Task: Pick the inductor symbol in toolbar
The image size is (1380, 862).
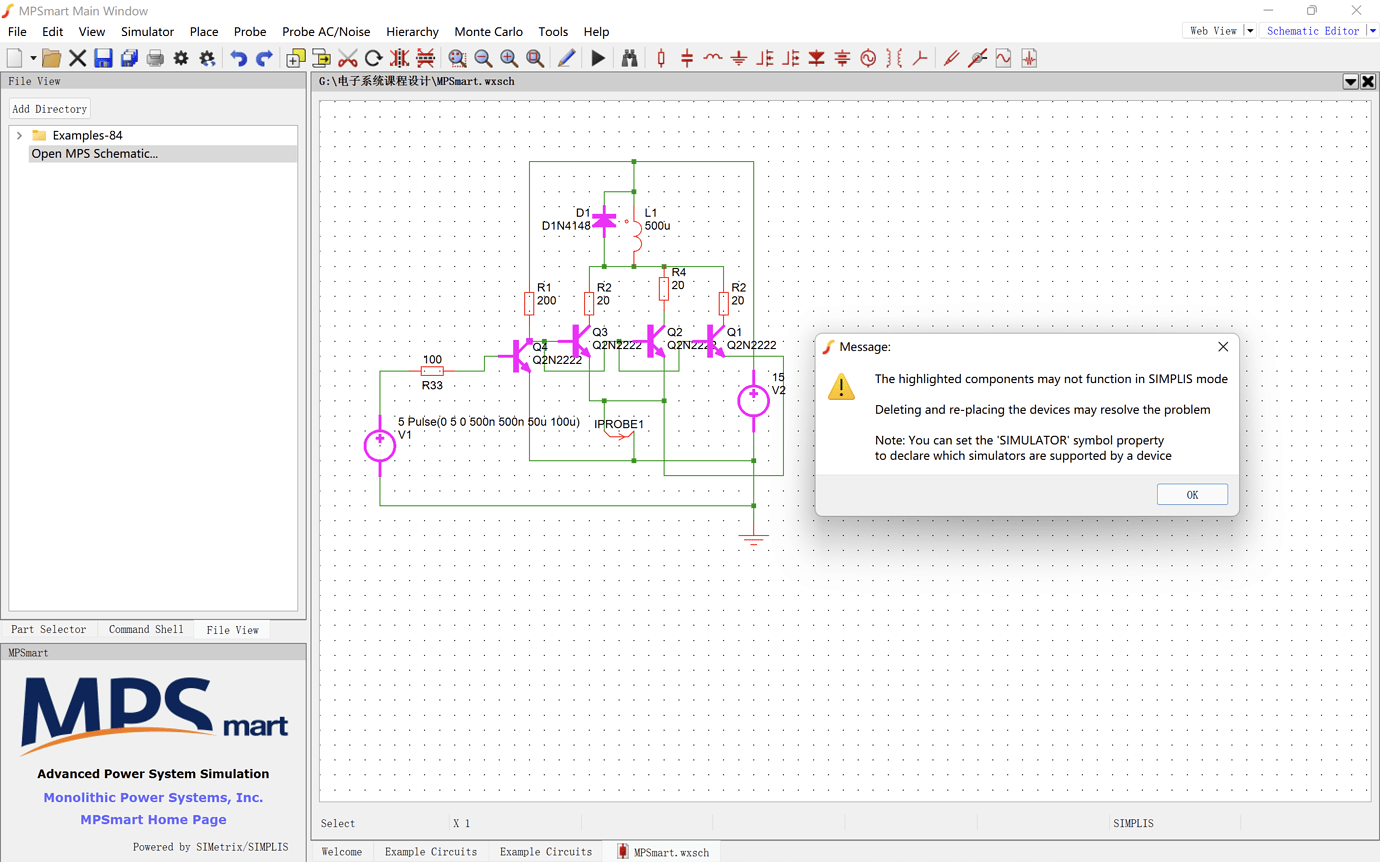Action: coord(713,58)
